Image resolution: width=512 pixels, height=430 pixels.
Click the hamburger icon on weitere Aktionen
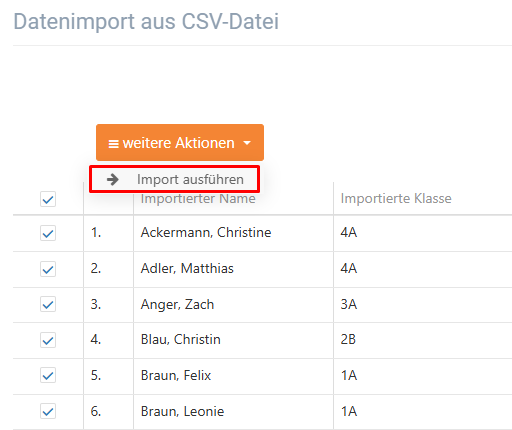pyautogui.click(x=113, y=144)
